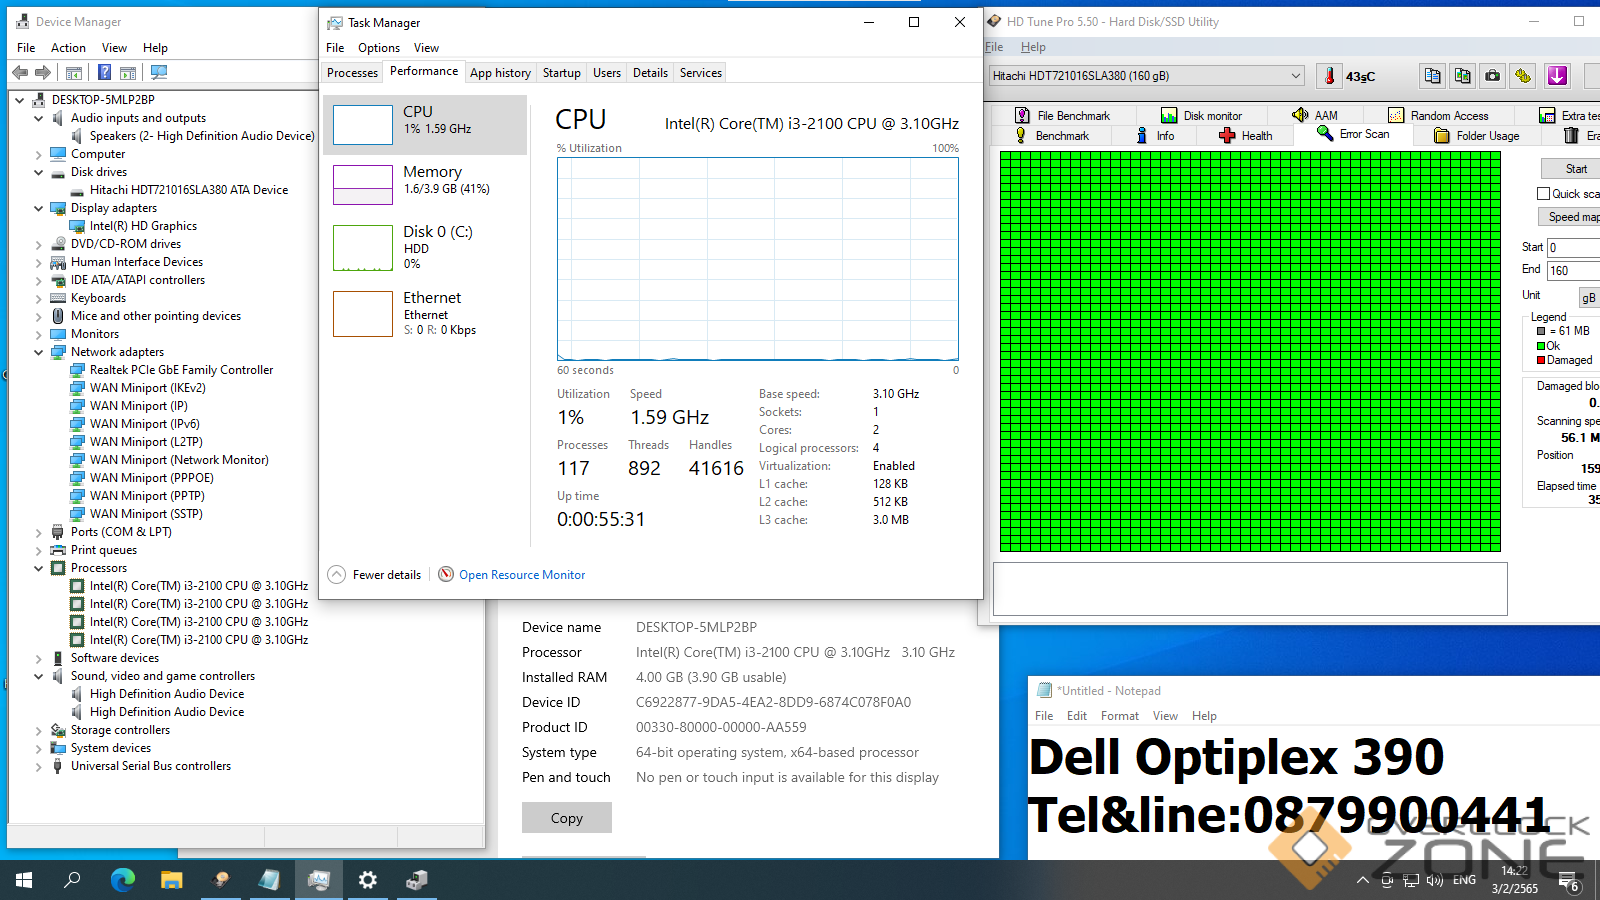Image resolution: width=1600 pixels, height=900 pixels.
Task: Click the blue Help icon in Device Manager toolbar
Action: click(x=104, y=72)
